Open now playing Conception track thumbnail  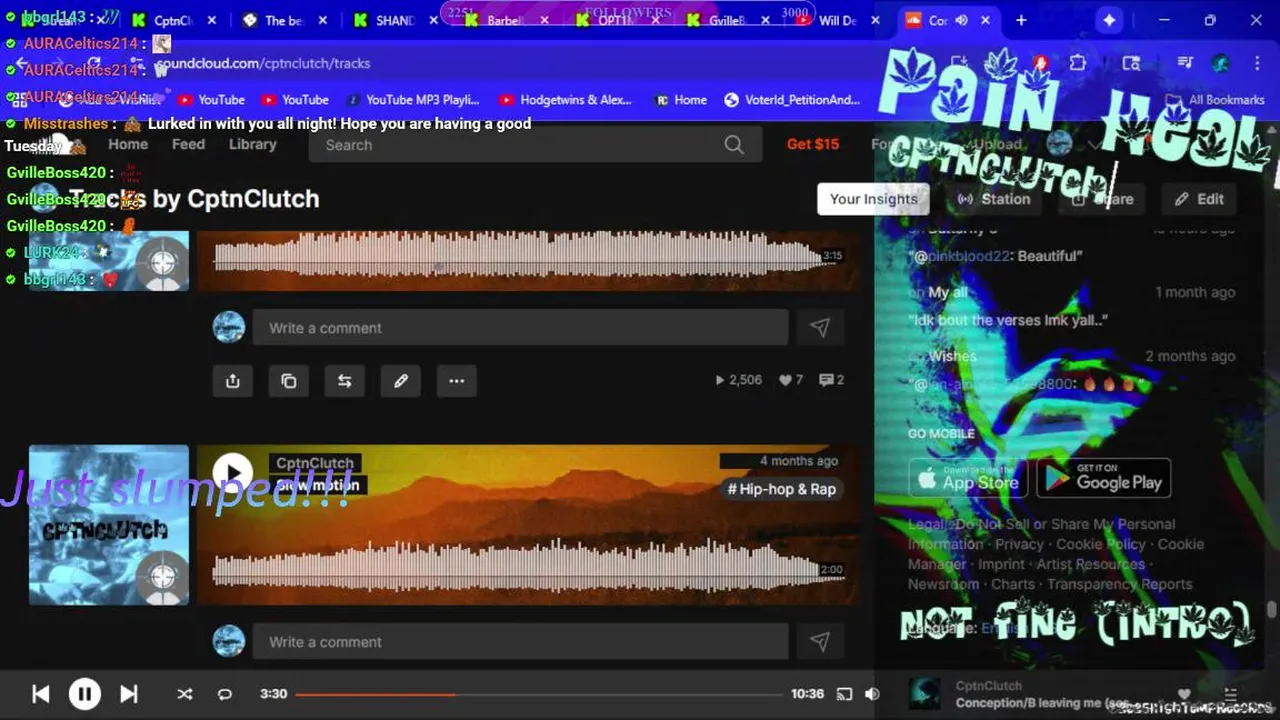(924, 694)
